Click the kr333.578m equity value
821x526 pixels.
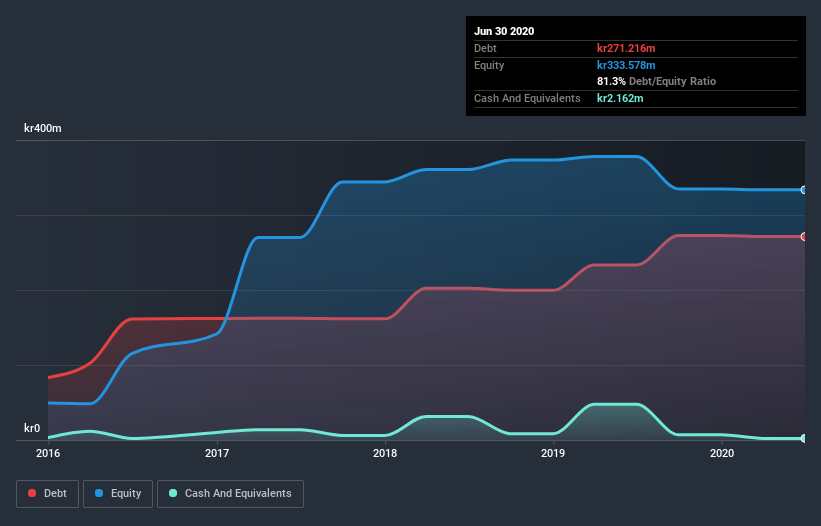click(x=626, y=65)
